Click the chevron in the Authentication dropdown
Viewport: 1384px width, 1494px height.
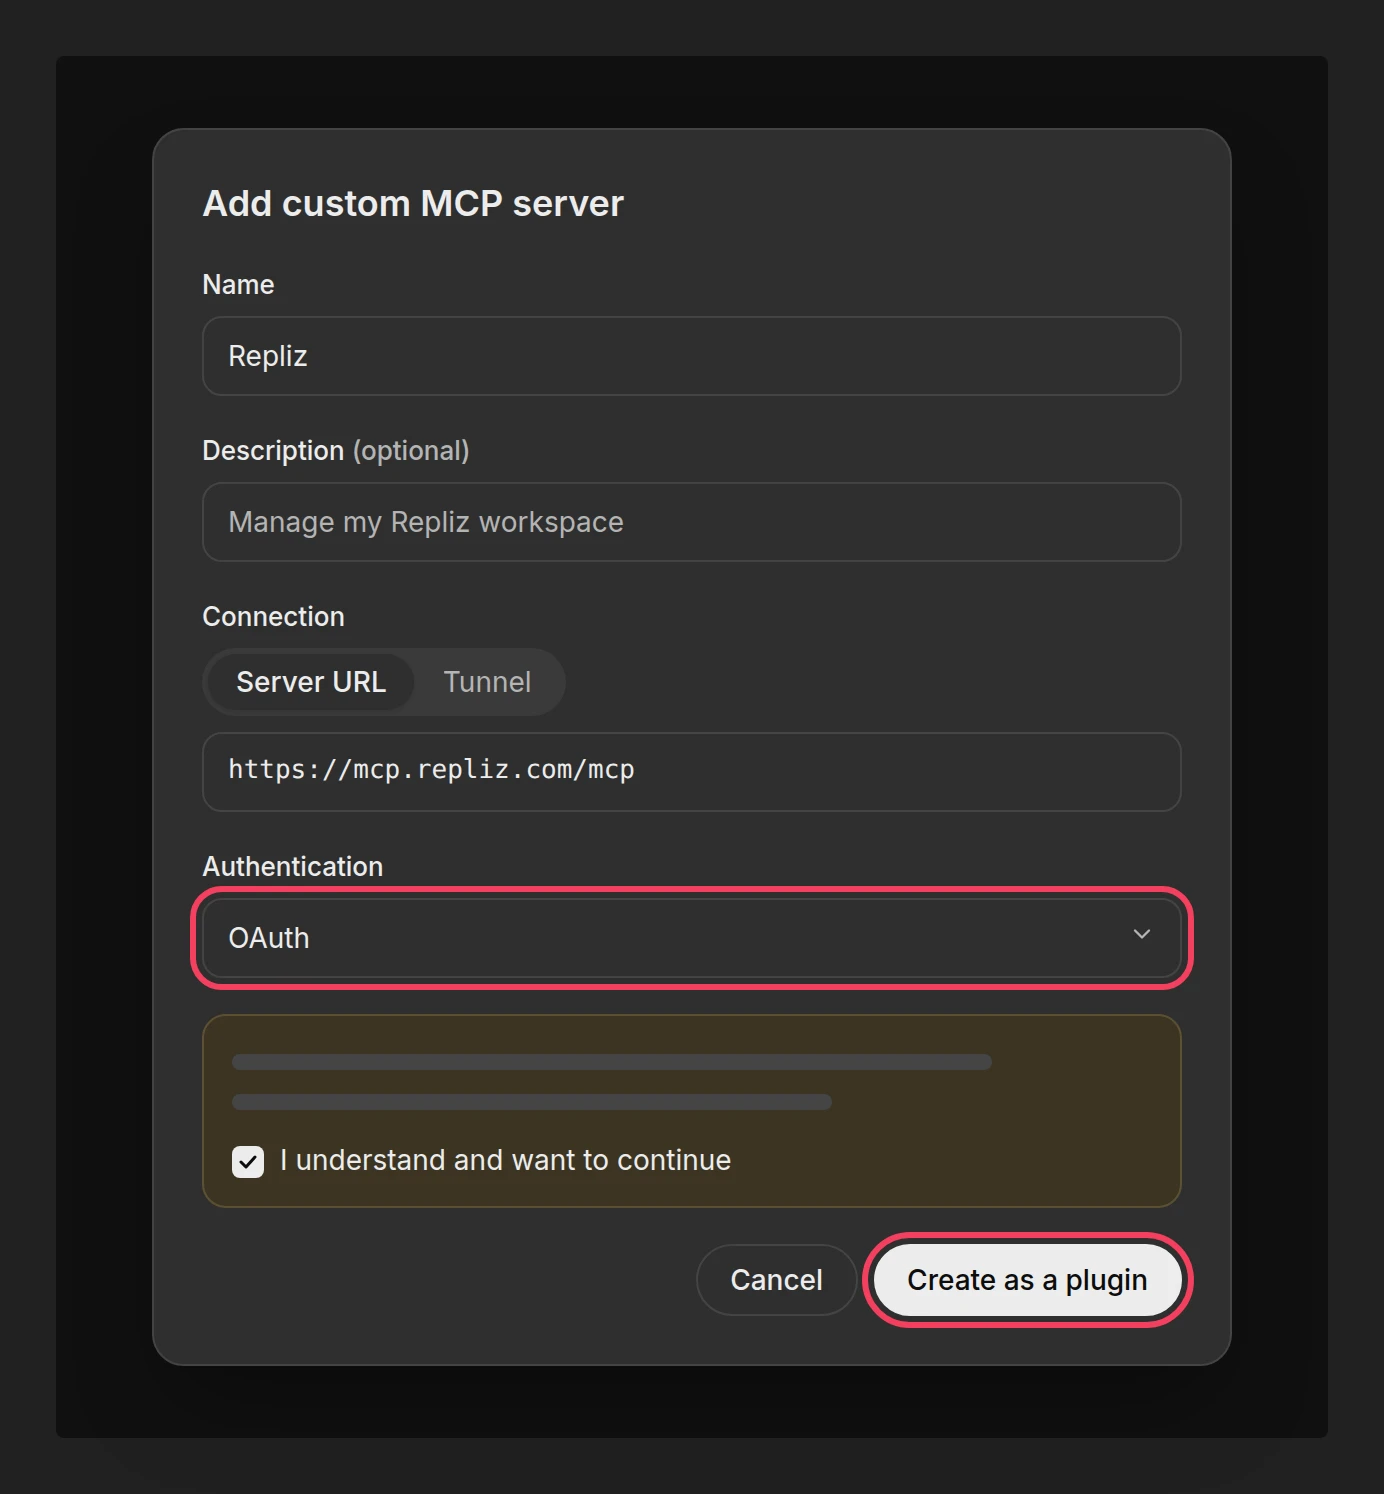click(1141, 934)
